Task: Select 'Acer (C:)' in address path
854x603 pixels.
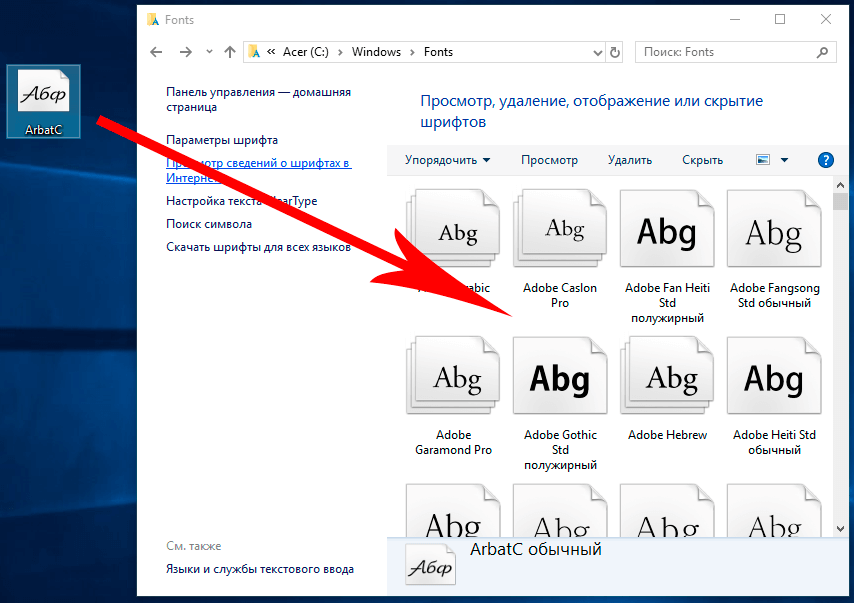Action: click(306, 52)
